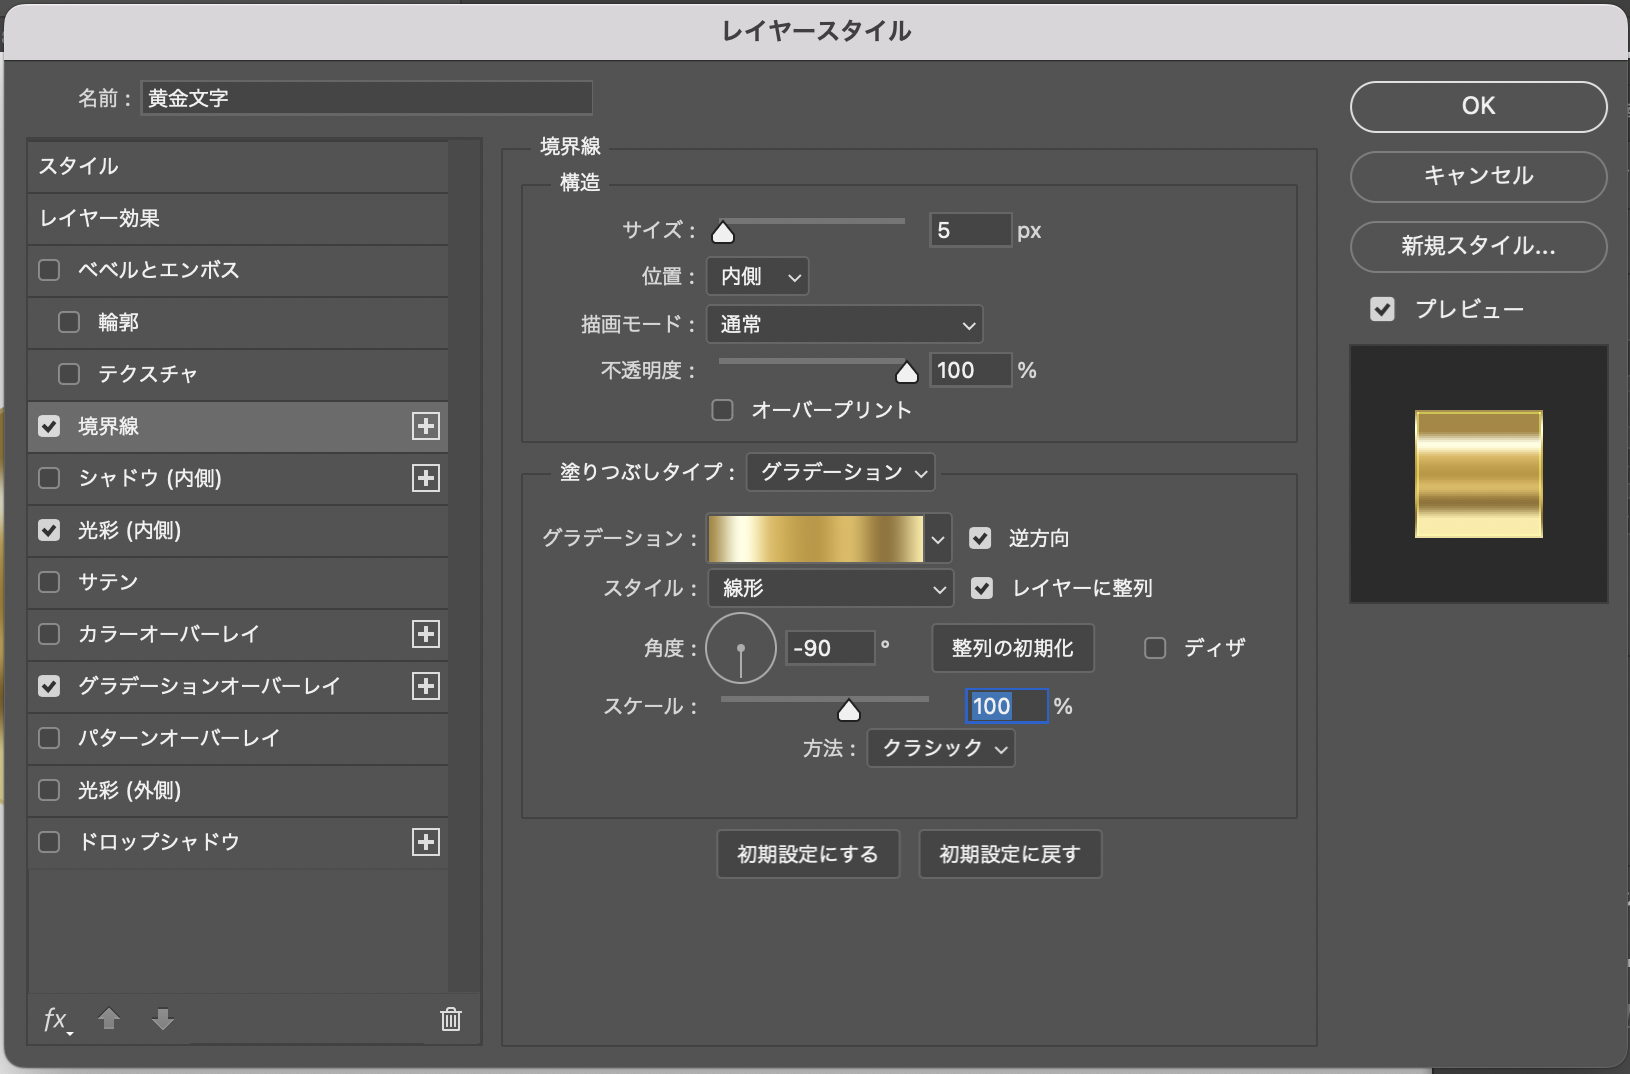Click the キャンセル button
Screen dimensions: 1630x1074
[1478, 176]
